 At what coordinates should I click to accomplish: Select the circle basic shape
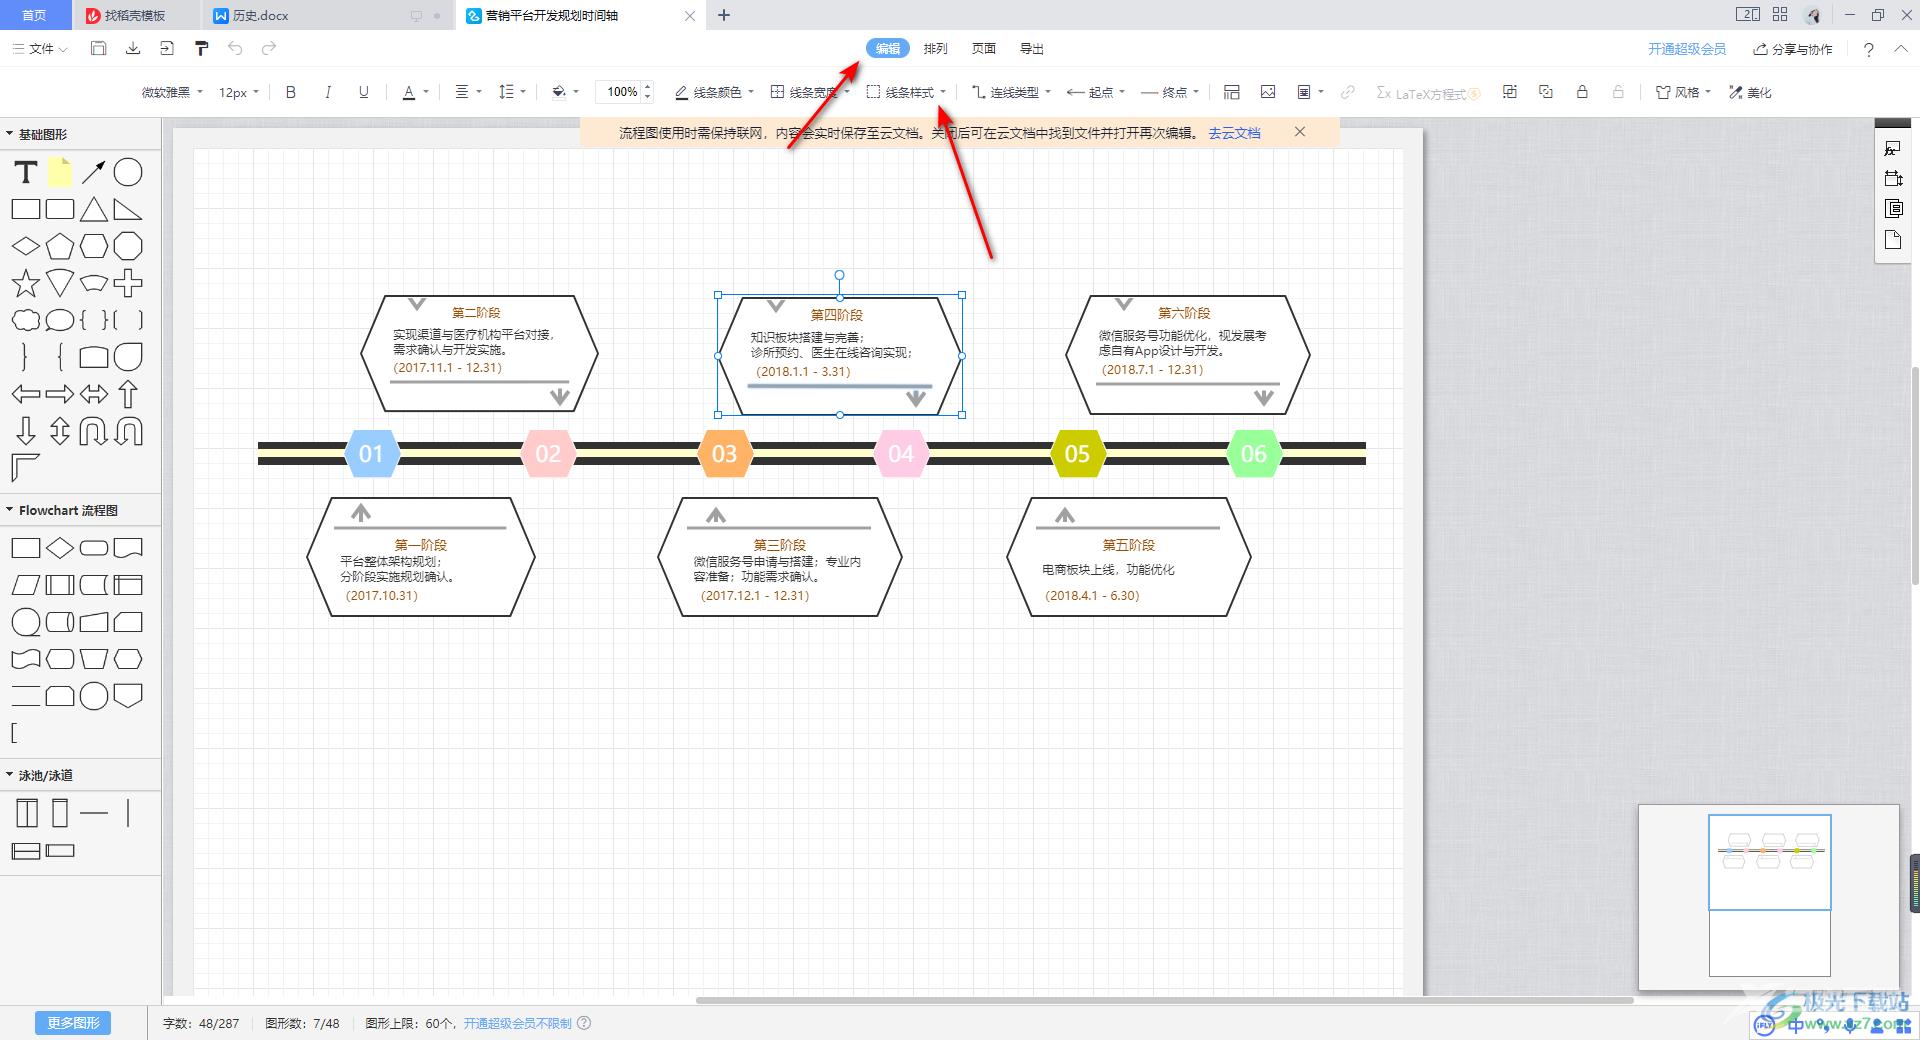[128, 172]
